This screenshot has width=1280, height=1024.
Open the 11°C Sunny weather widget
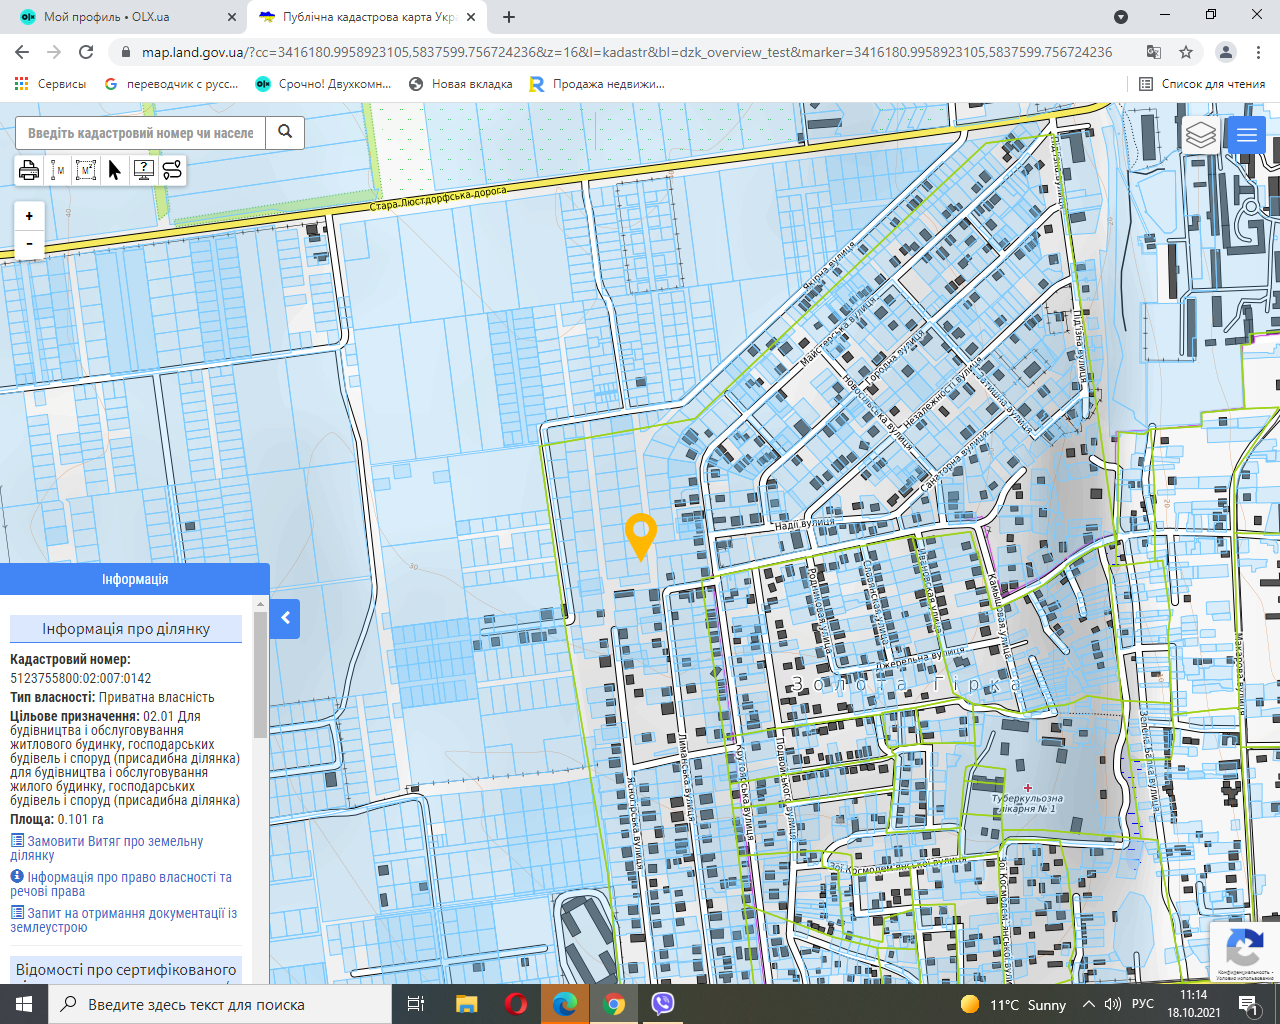pyautogui.click(x=1014, y=1004)
